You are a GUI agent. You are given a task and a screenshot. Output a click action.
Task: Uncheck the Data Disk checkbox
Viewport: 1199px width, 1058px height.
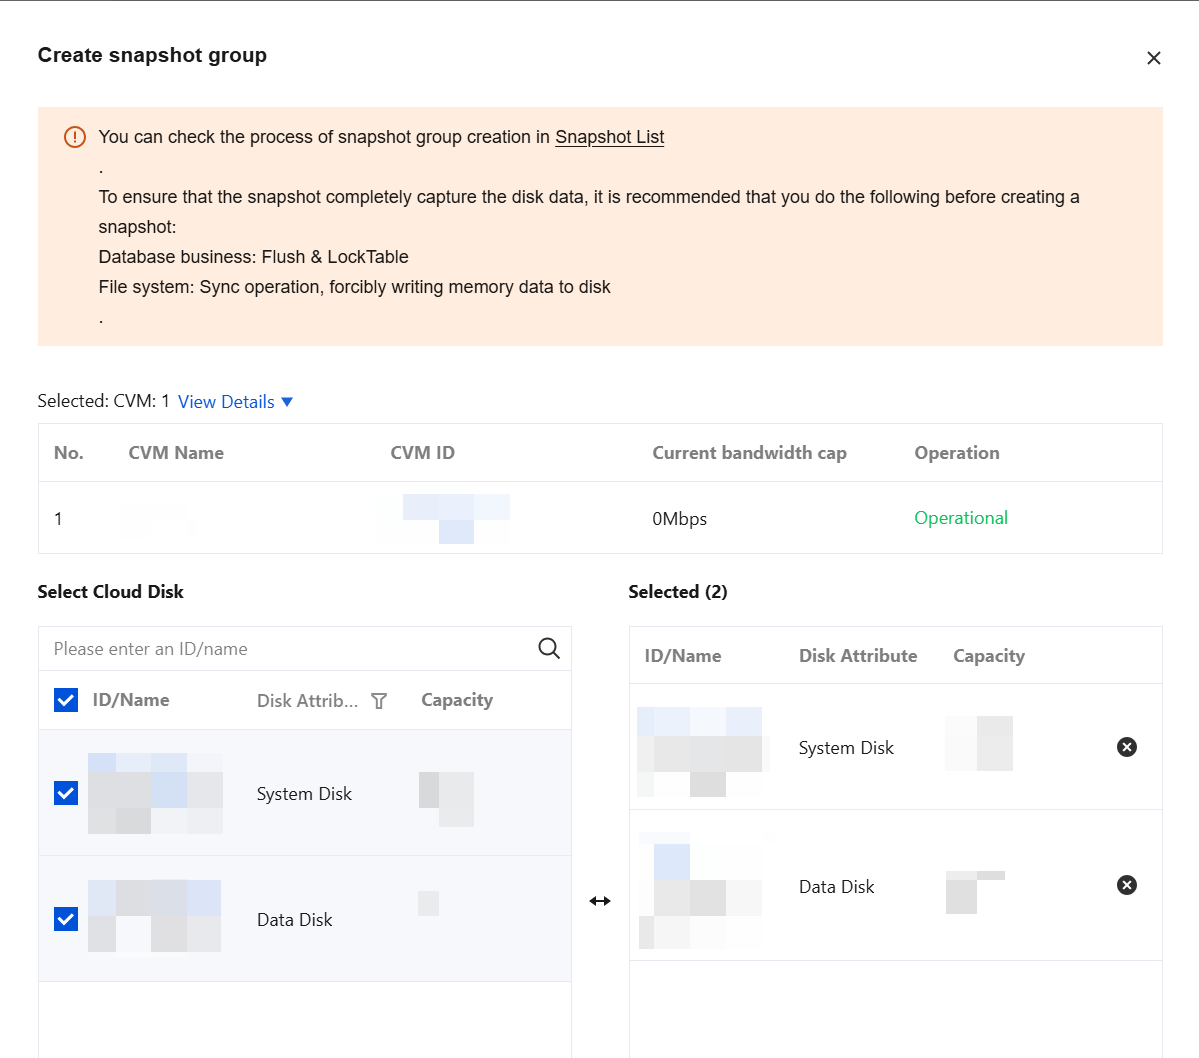click(66, 918)
